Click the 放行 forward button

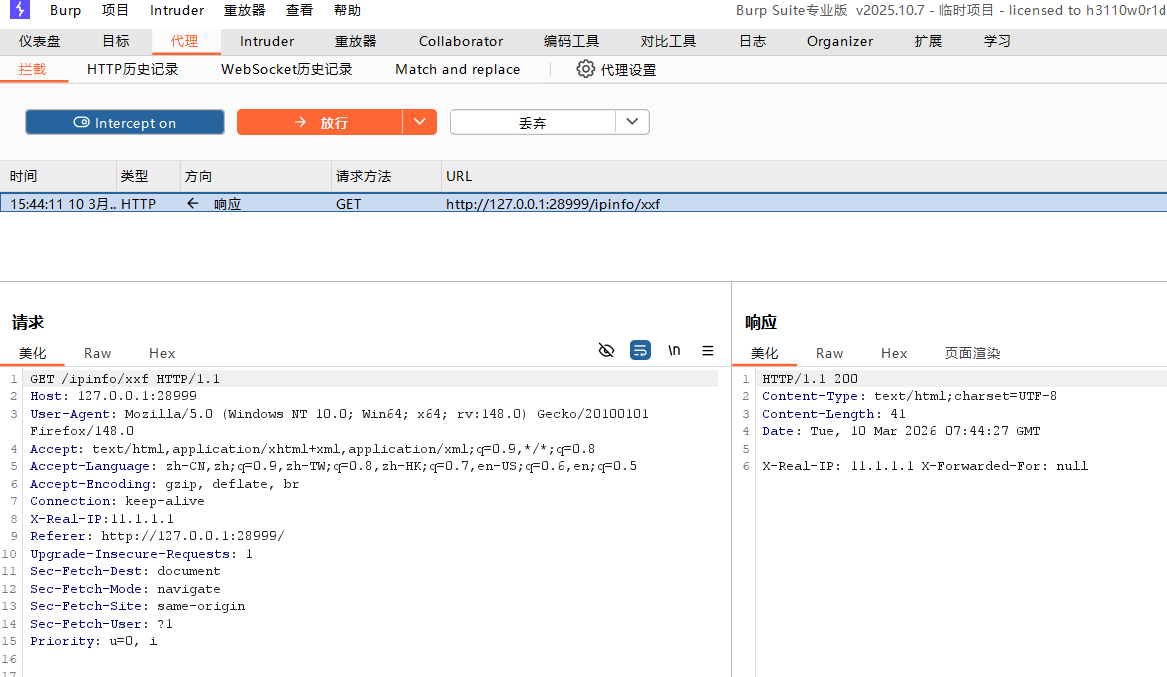(x=320, y=123)
